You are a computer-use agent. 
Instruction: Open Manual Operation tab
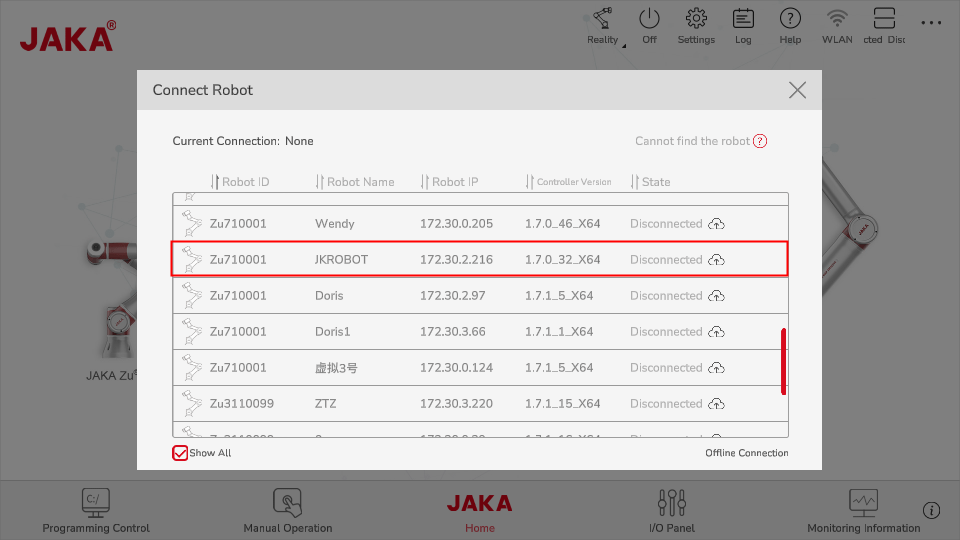click(x=288, y=510)
